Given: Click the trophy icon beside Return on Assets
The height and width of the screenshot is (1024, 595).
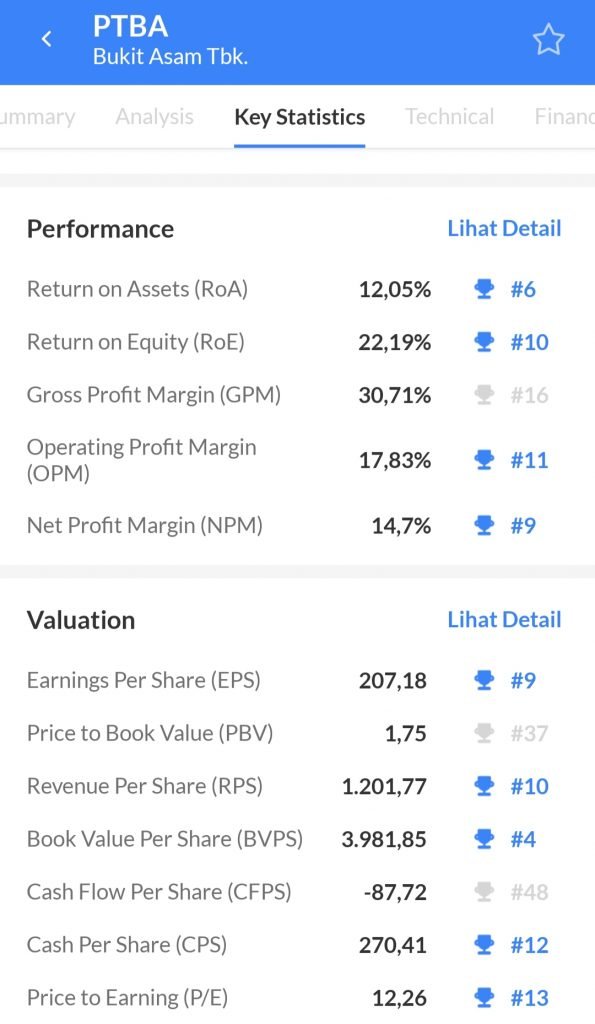Looking at the screenshot, I should point(484,289).
